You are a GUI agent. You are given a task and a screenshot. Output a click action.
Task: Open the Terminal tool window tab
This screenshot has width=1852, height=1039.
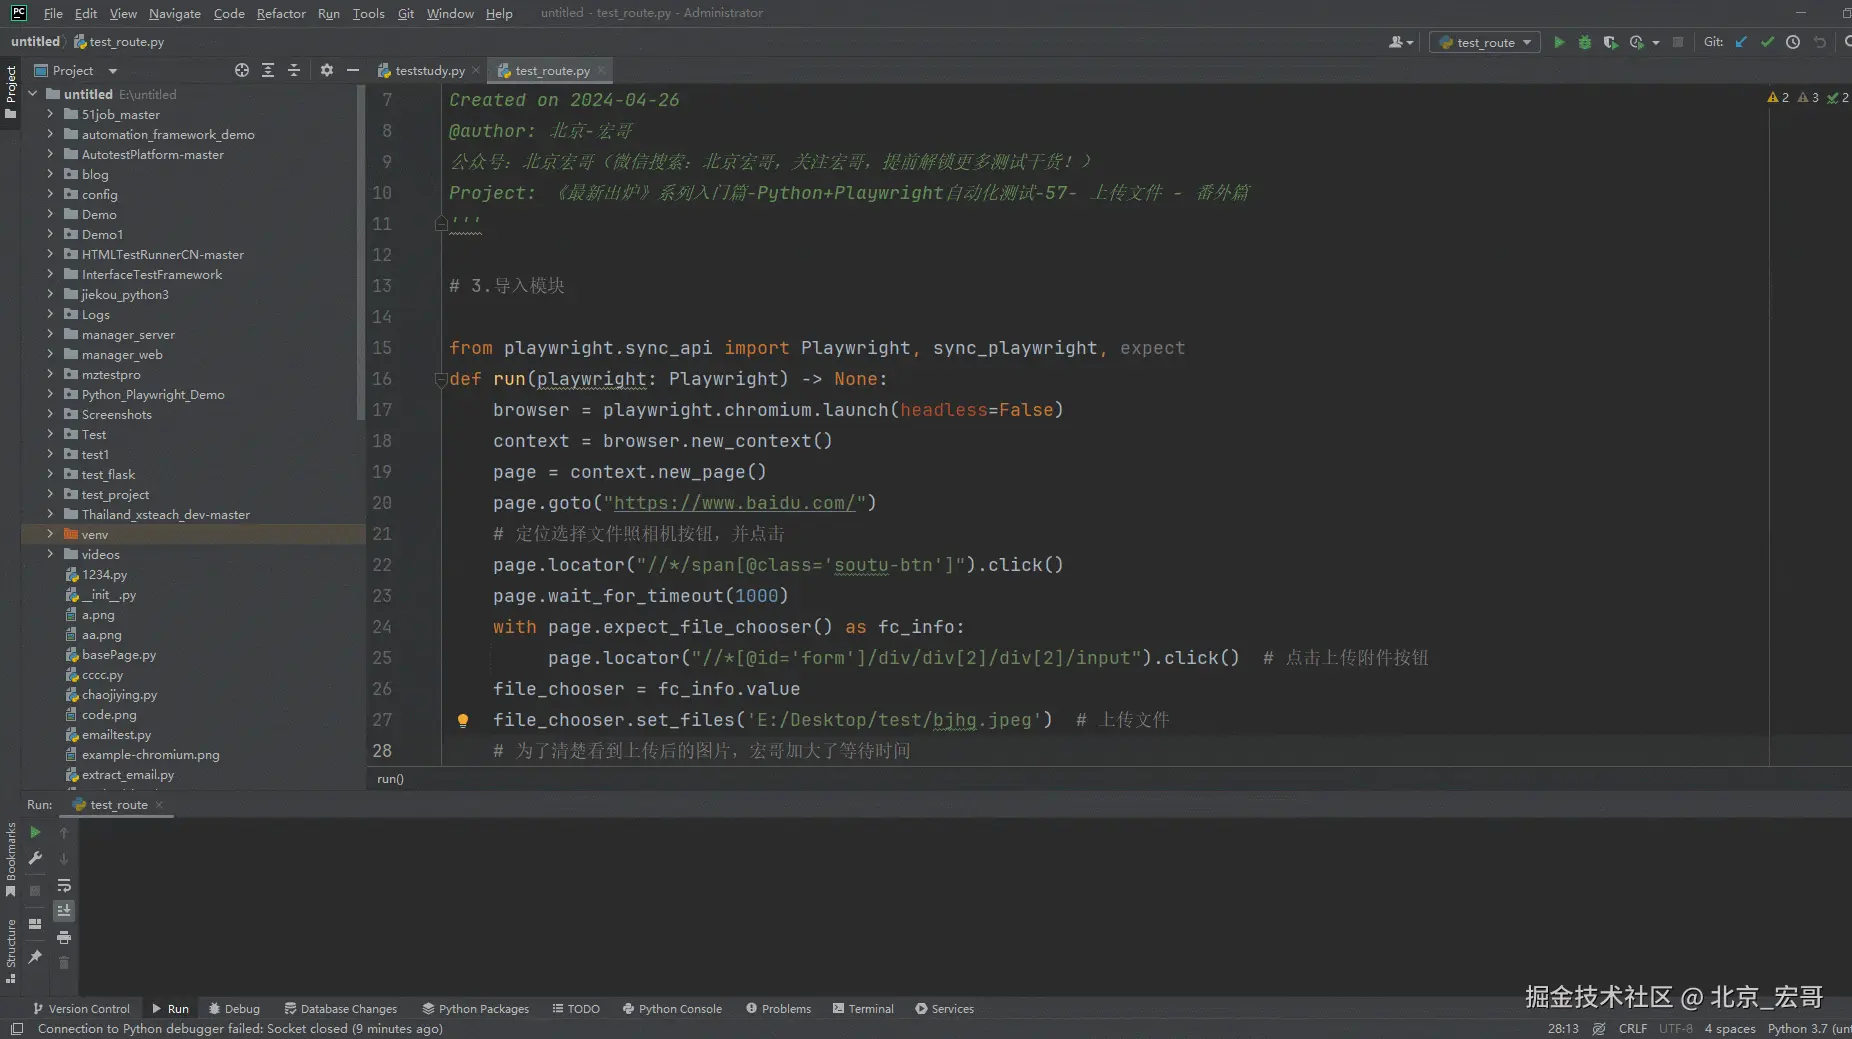[x=863, y=1008]
